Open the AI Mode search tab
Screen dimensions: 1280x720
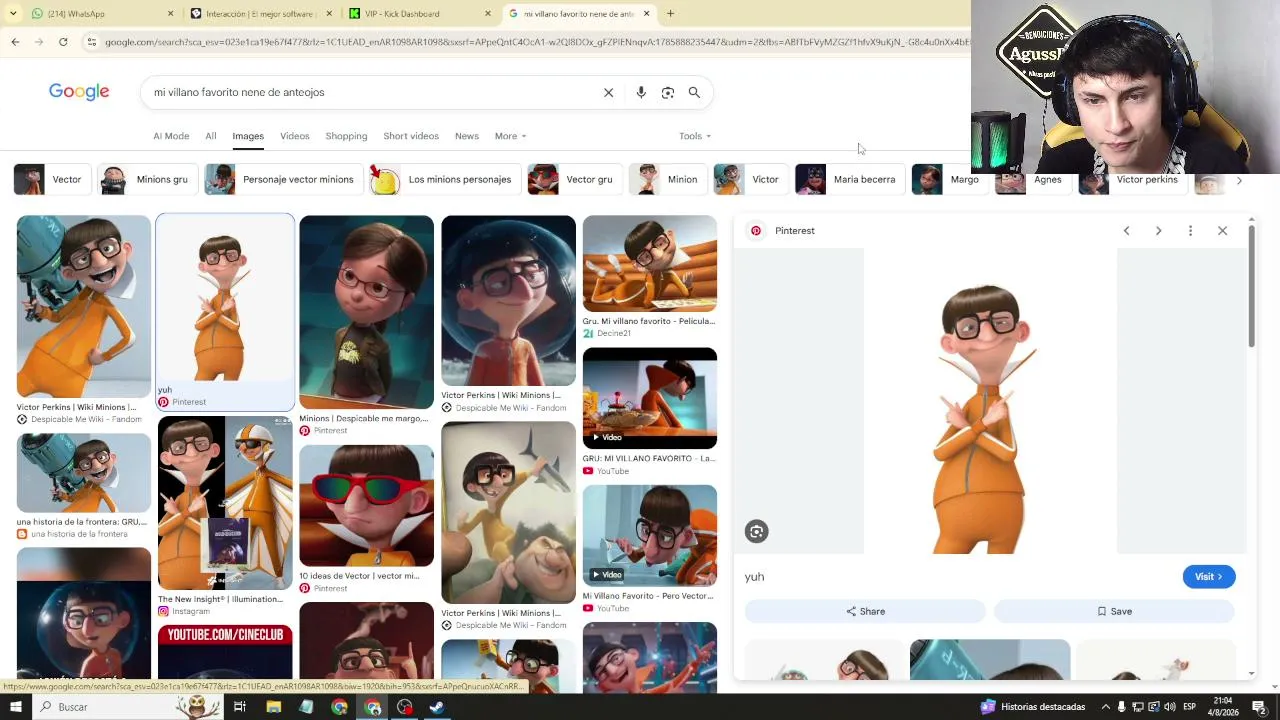pos(171,136)
